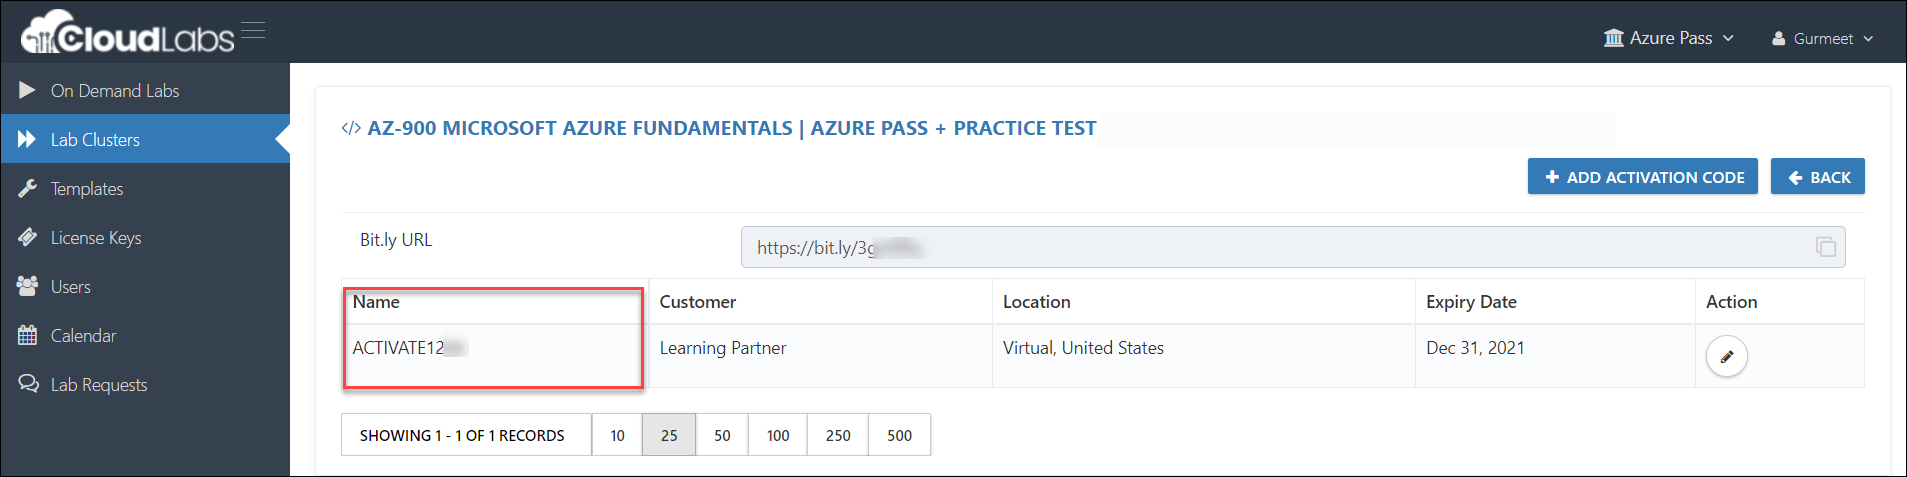Toggle the hamburger sidebar menu icon
Image resolution: width=1907 pixels, height=477 pixels.
[253, 30]
